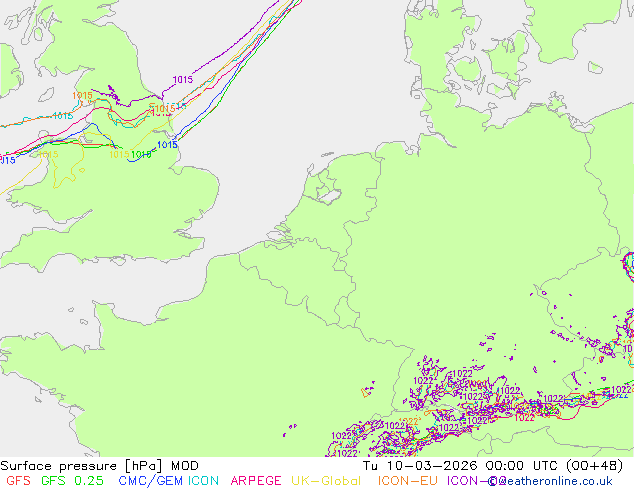Click the Surface pressure [hPa] MOD title

point(99,466)
